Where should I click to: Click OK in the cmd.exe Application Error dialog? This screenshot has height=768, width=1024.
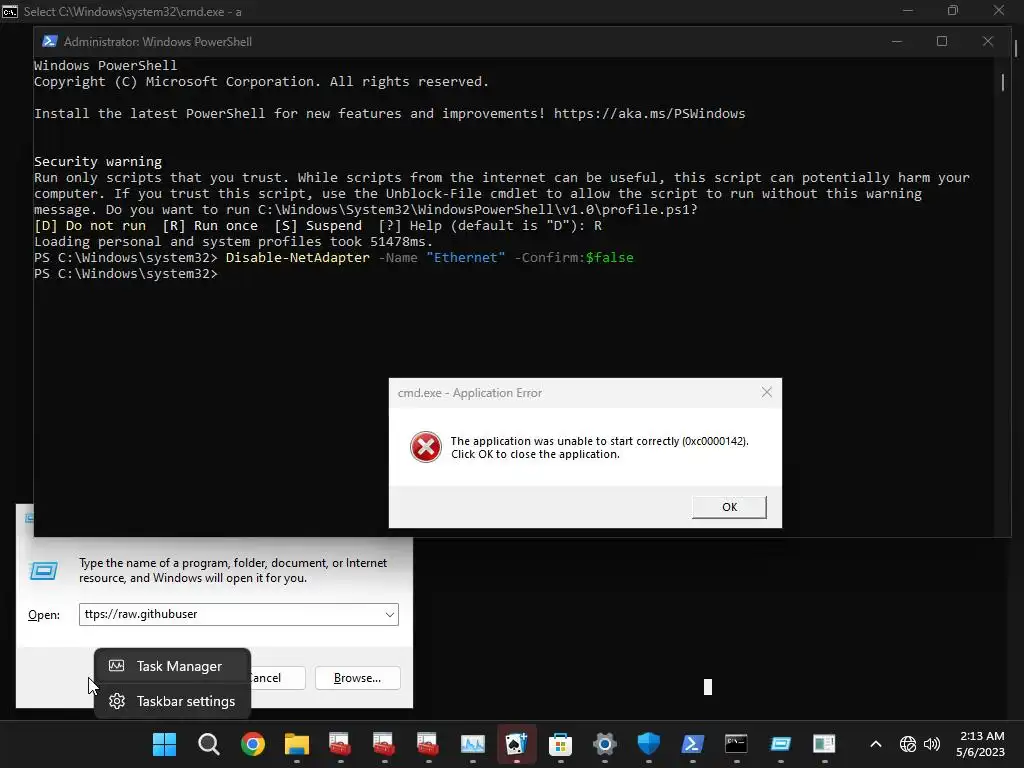729,507
